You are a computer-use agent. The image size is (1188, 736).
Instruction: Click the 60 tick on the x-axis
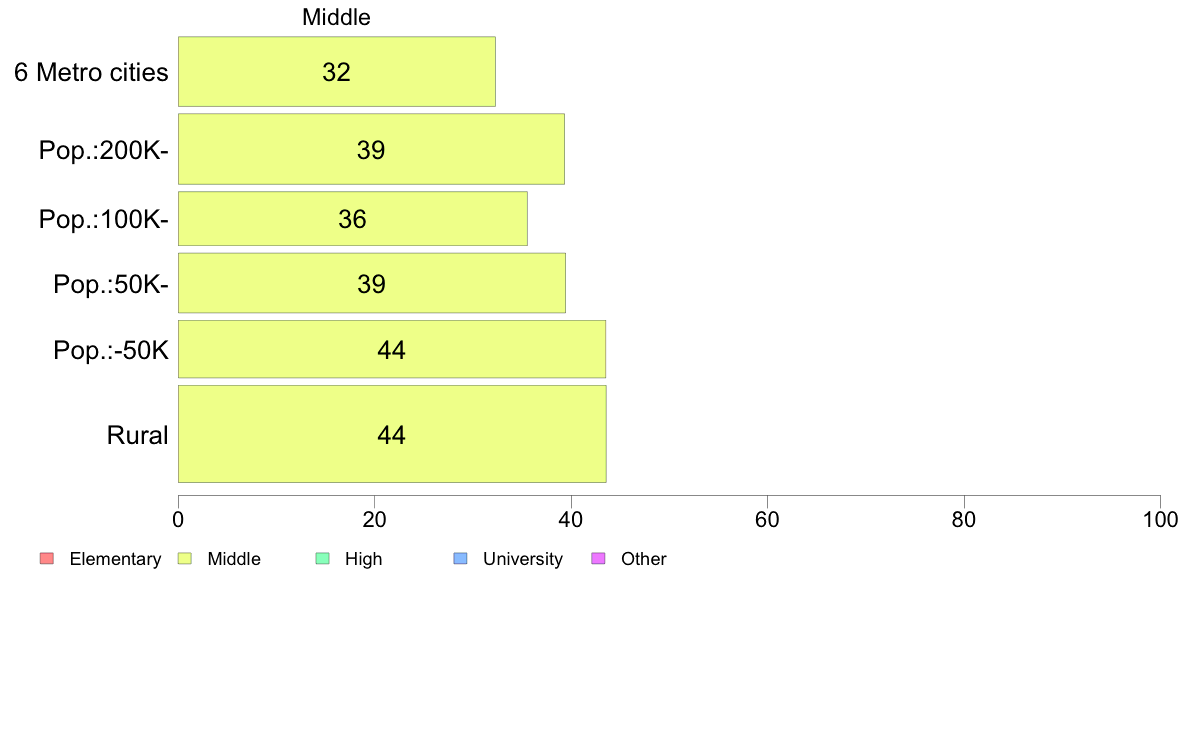[768, 519]
